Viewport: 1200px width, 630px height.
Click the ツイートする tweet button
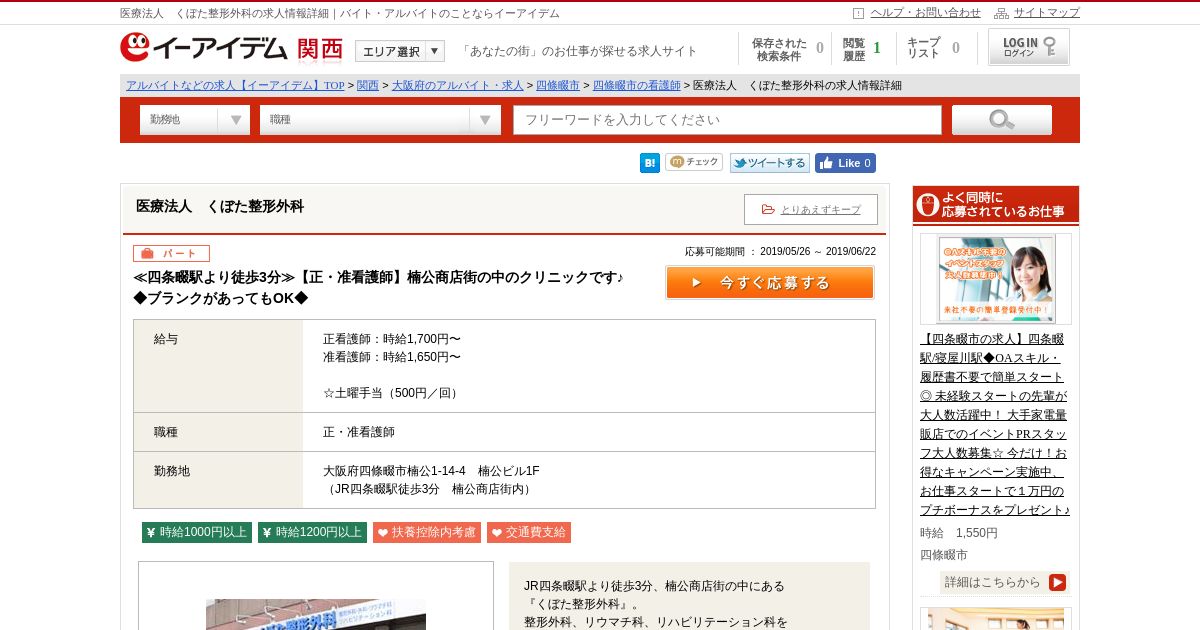tap(769, 163)
